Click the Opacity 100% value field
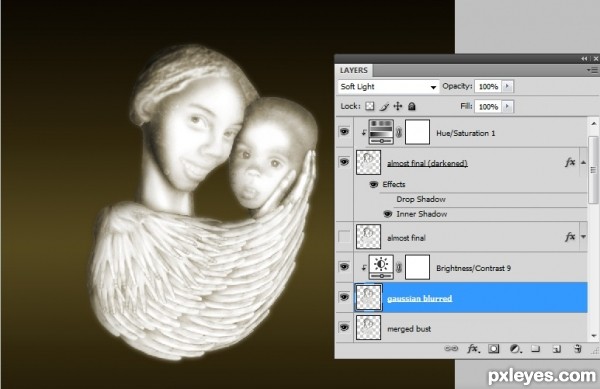 [x=488, y=86]
